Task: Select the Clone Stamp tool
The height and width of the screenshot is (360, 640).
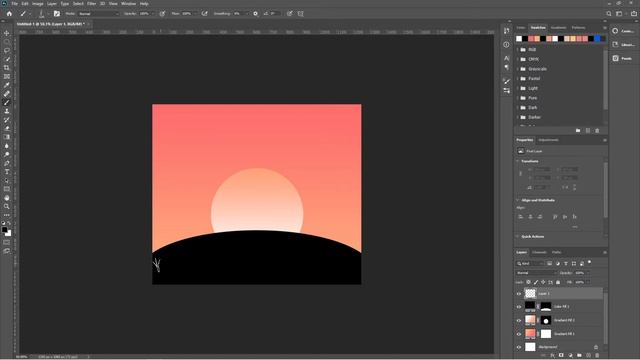Action: click(x=7, y=111)
